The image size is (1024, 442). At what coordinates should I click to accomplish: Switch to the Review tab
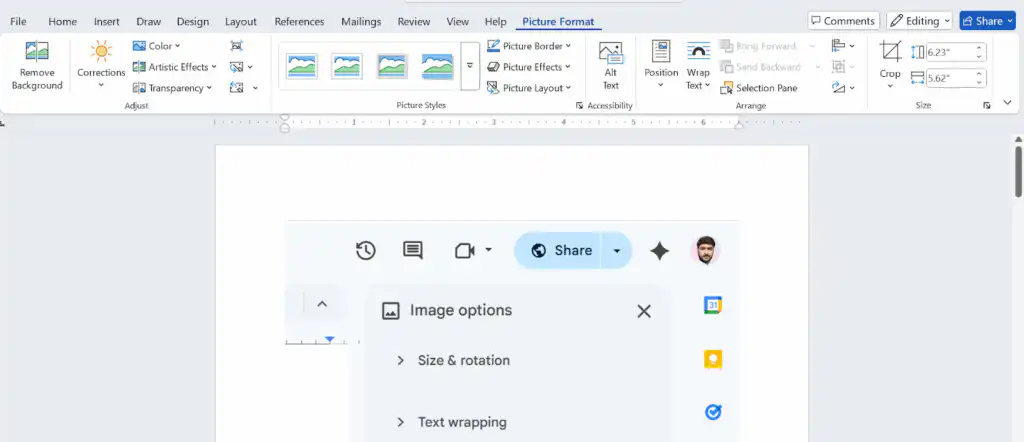414,22
